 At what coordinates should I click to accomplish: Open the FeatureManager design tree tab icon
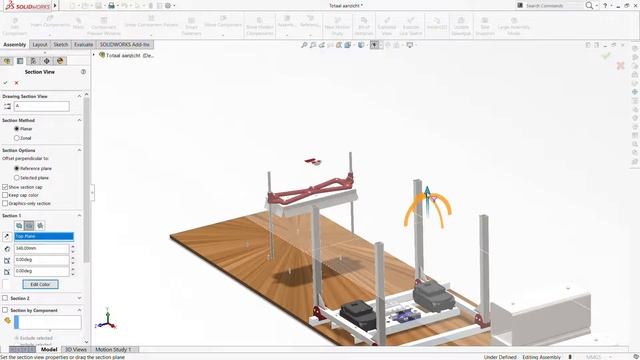(x=7, y=61)
